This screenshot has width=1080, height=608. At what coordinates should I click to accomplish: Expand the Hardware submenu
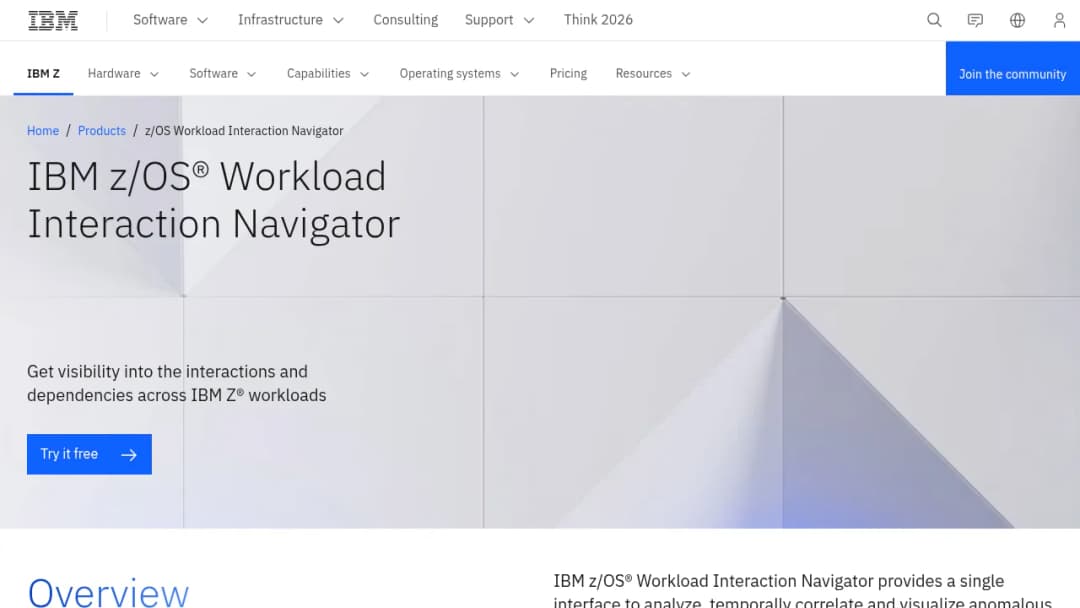click(123, 74)
